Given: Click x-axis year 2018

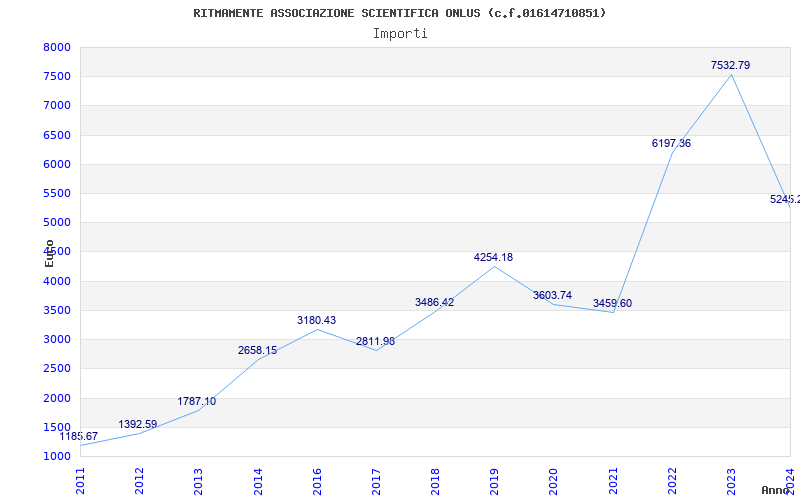Looking at the screenshot, I should 435,481.
